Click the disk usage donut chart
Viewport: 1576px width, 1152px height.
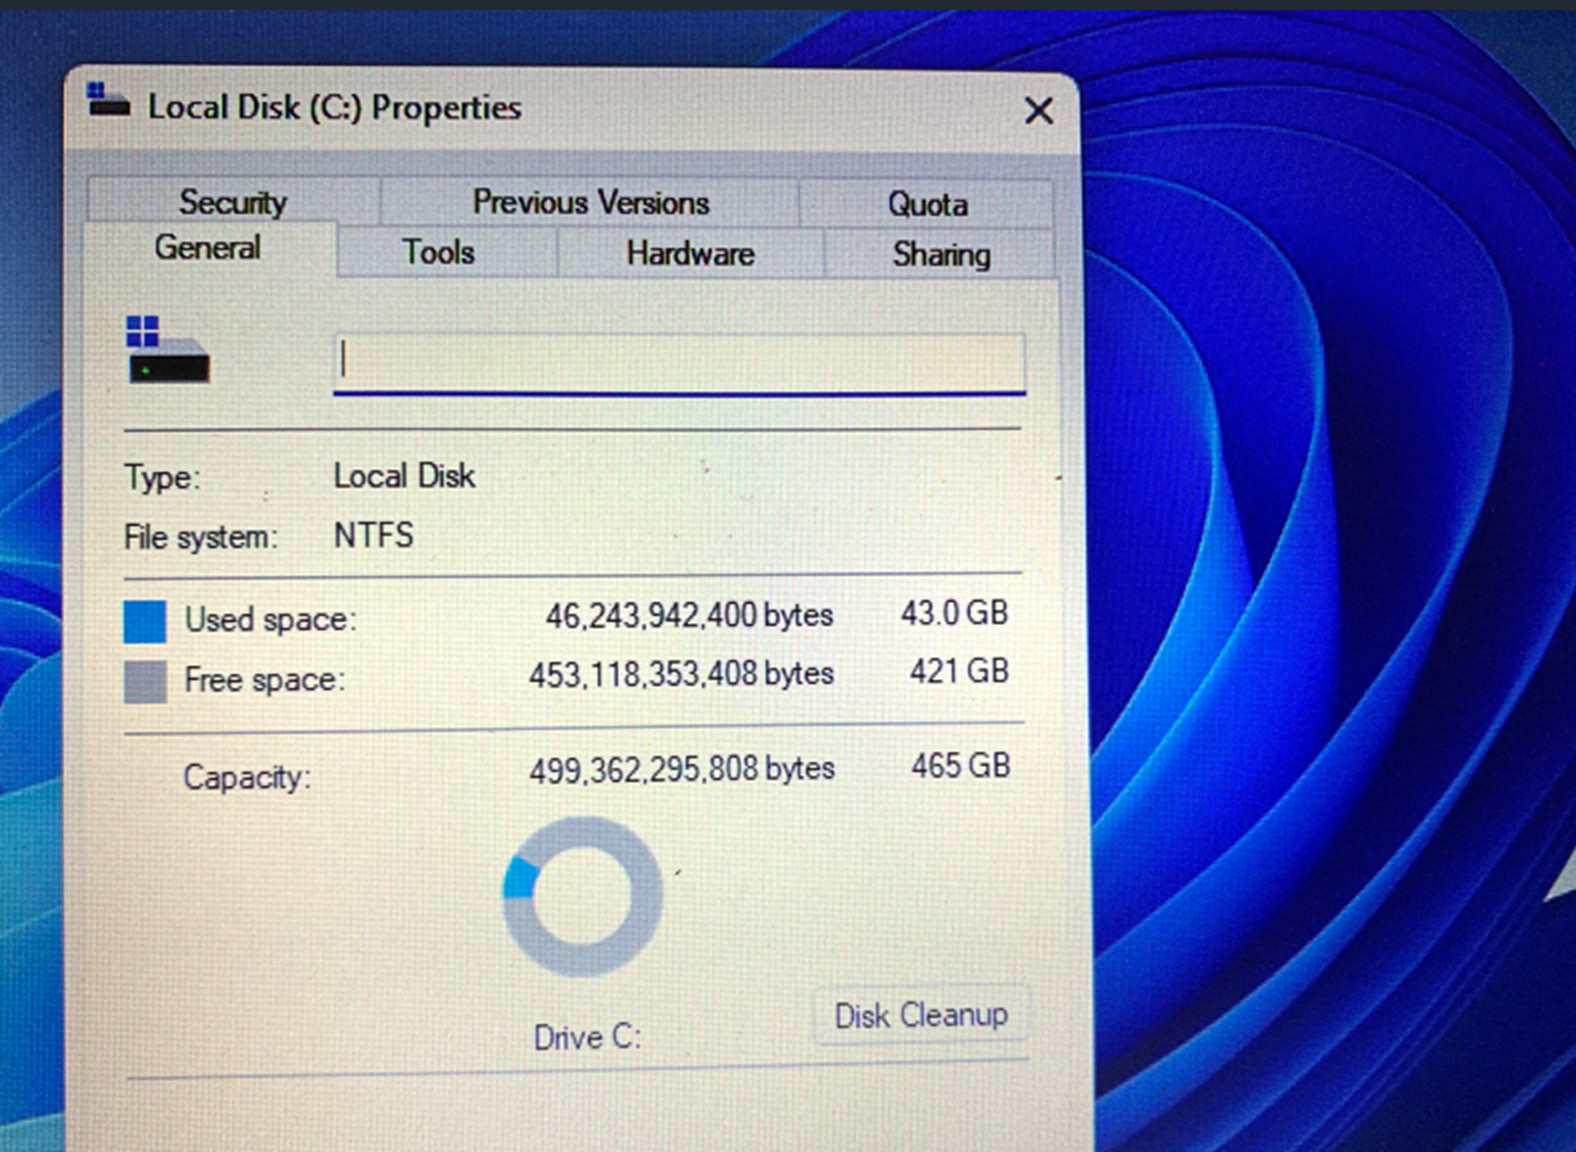click(x=582, y=896)
